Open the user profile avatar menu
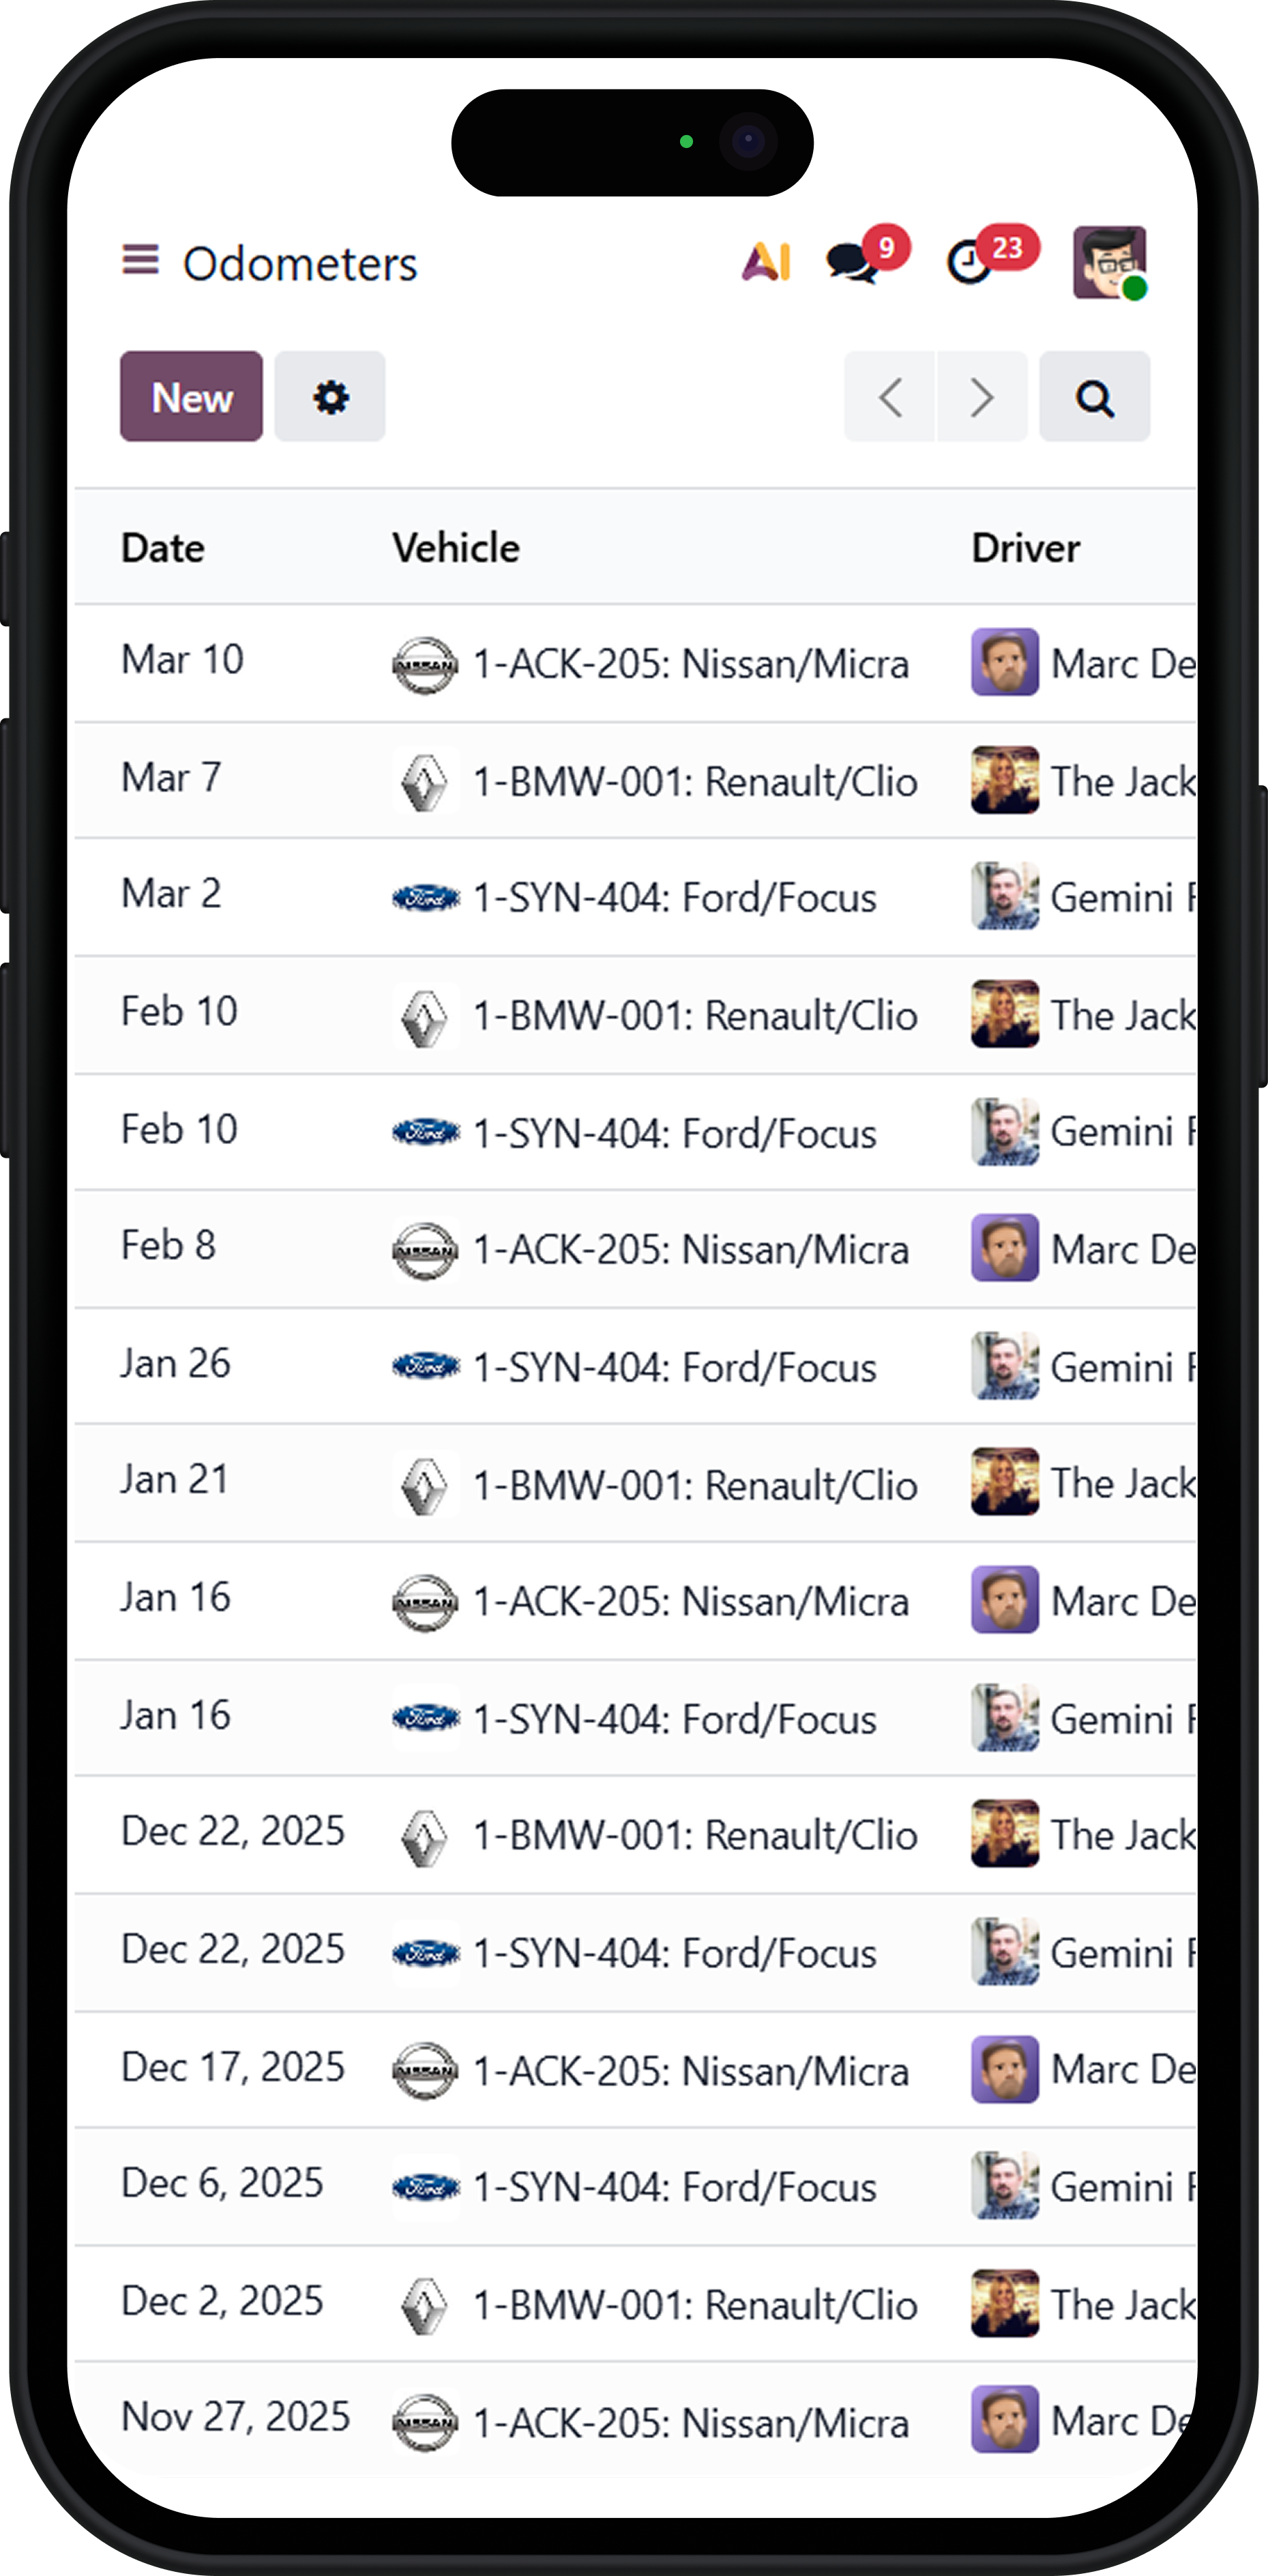1268x2576 pixels. point(1109,263)
